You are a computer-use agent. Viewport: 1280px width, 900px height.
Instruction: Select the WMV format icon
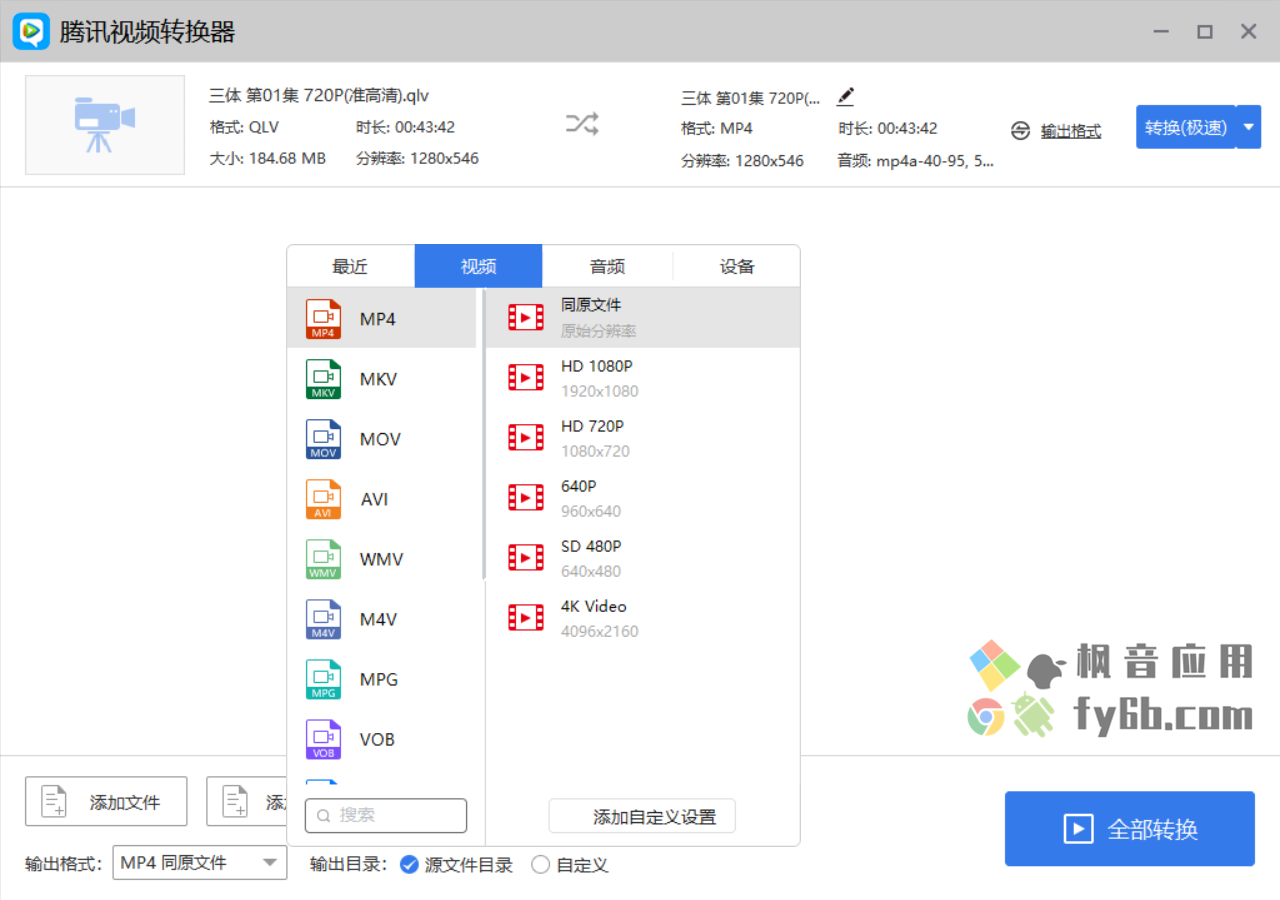[x=323, y=559]
